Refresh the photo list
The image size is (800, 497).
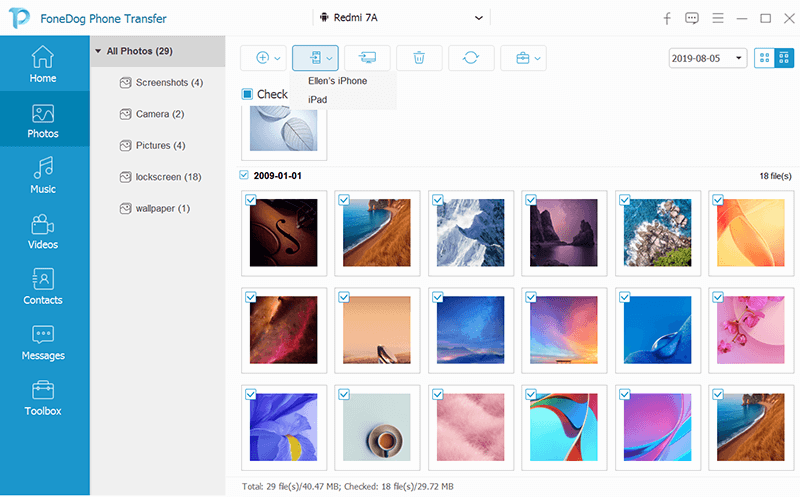pos(471,58)
